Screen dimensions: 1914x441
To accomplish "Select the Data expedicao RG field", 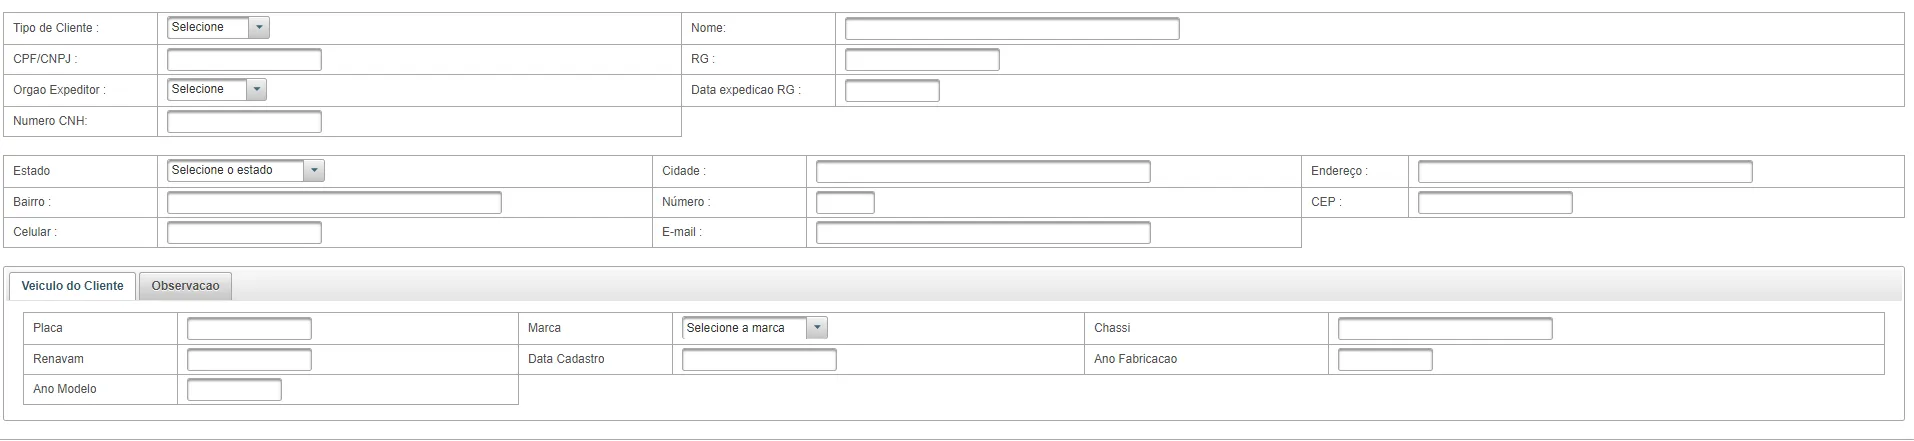I will click(891, 91).
